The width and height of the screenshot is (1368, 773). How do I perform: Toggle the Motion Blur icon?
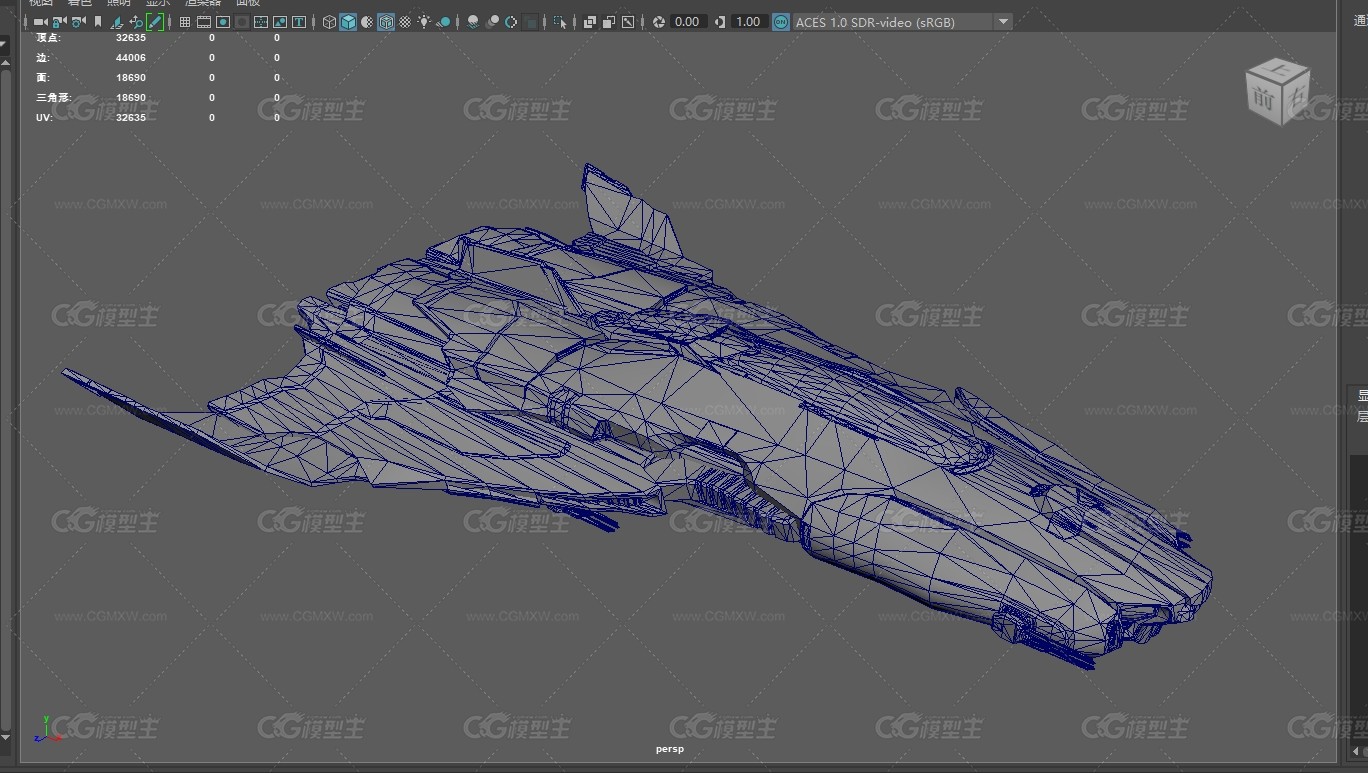[x=492, y=21]
